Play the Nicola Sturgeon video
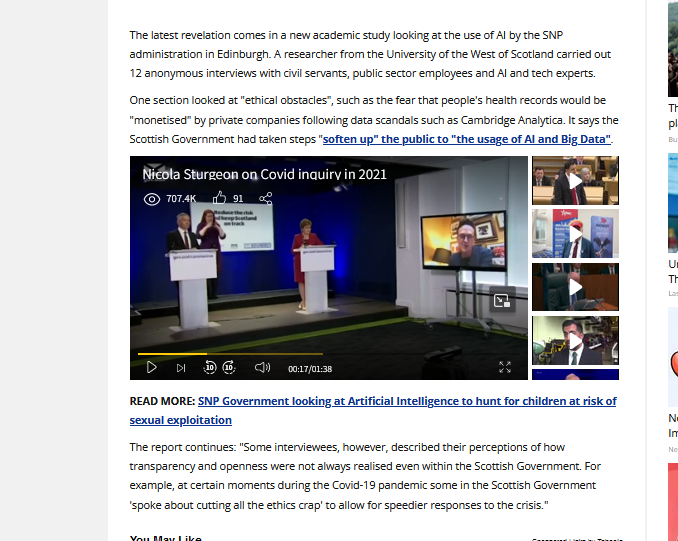This screenshot has width=678, height=541. (151, 368)
